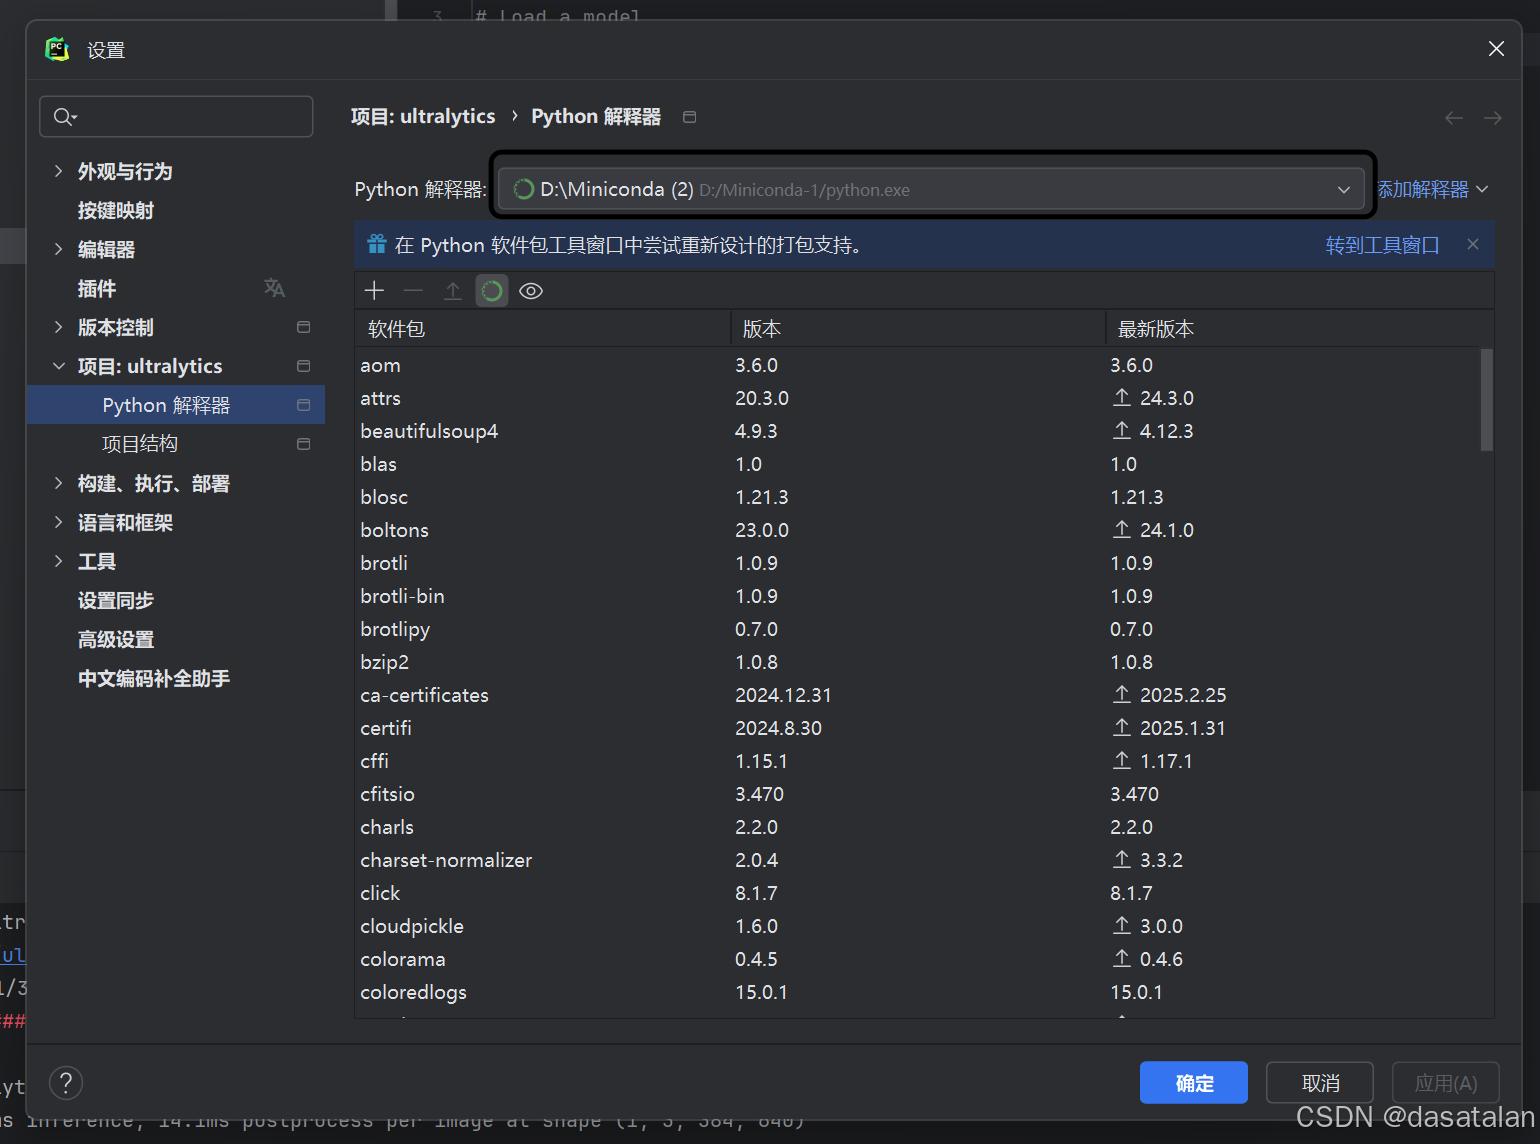Viewport: 1540px width, 1144px height.
Task: Click the project-level icon beside 项目结构
Action: [304, 444]
